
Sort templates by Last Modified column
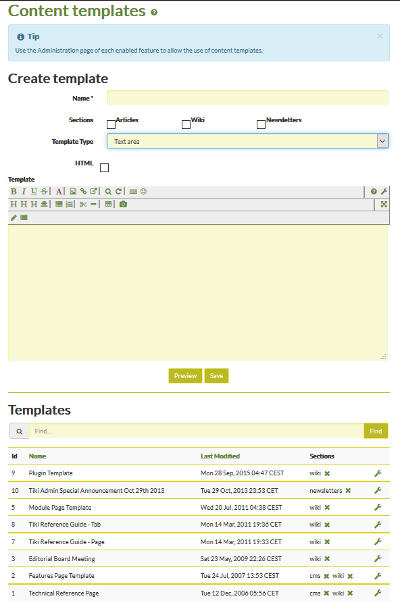coord(220,456)
